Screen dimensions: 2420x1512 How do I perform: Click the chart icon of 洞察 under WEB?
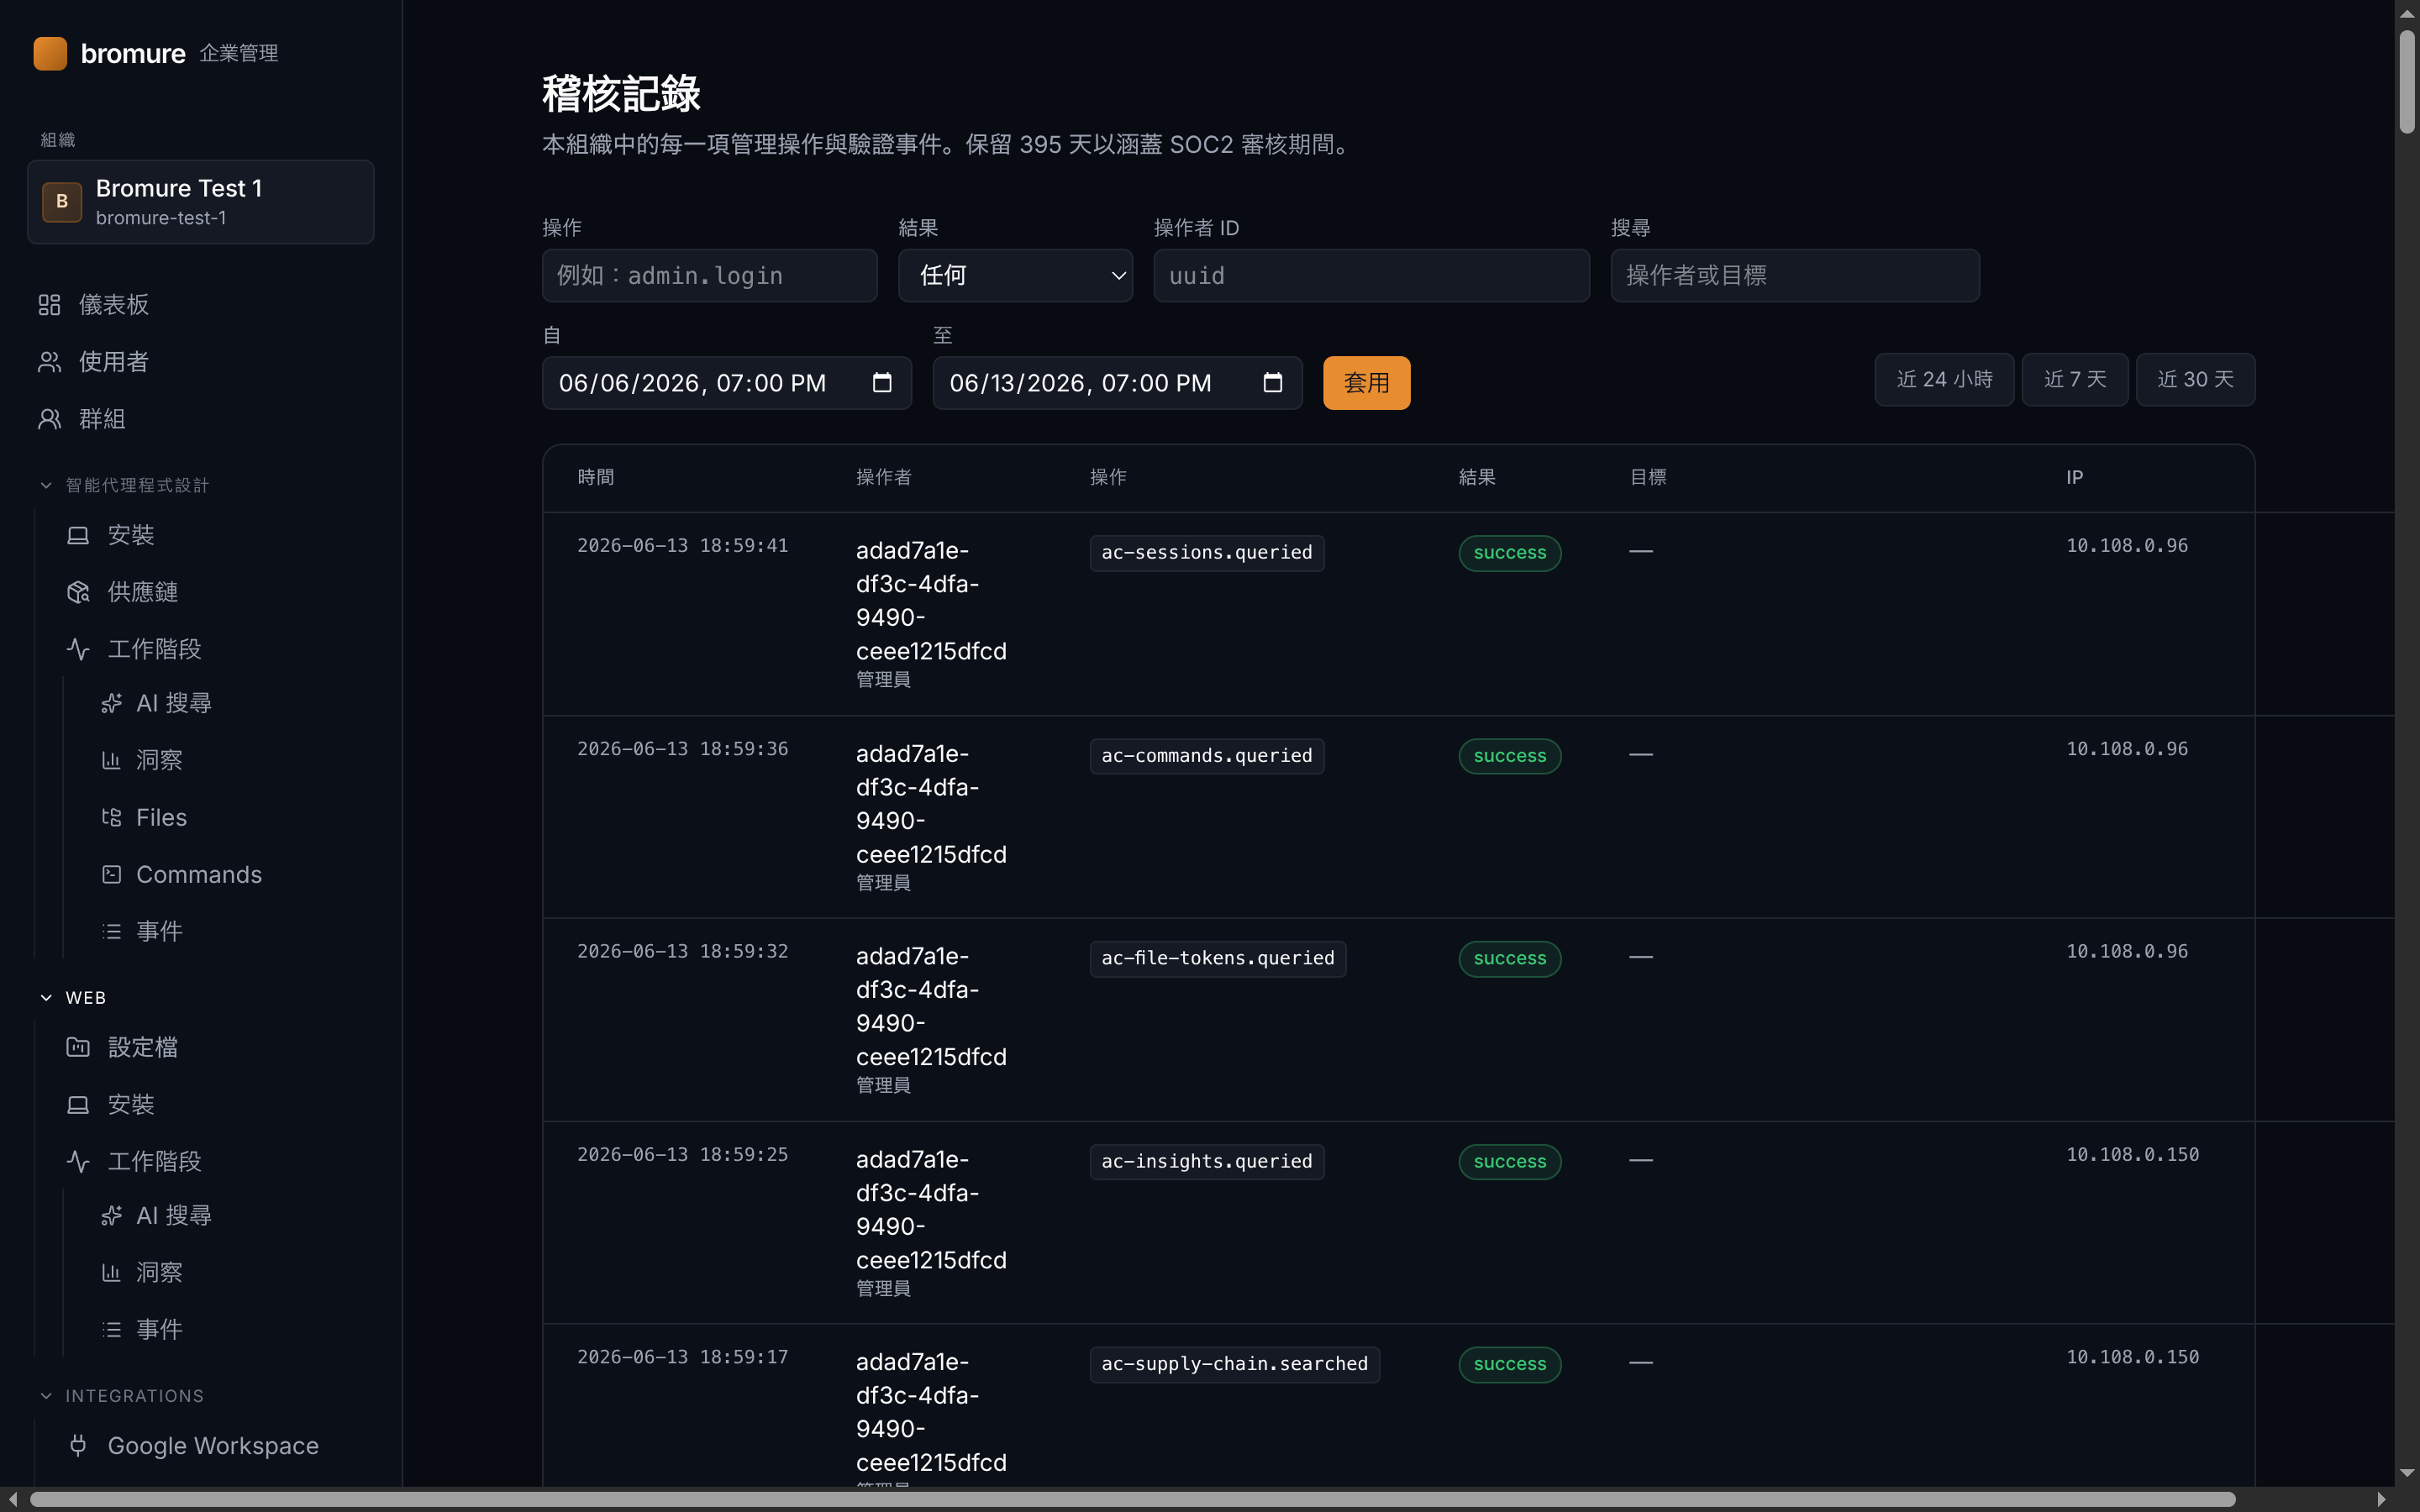coord(111,1272)
